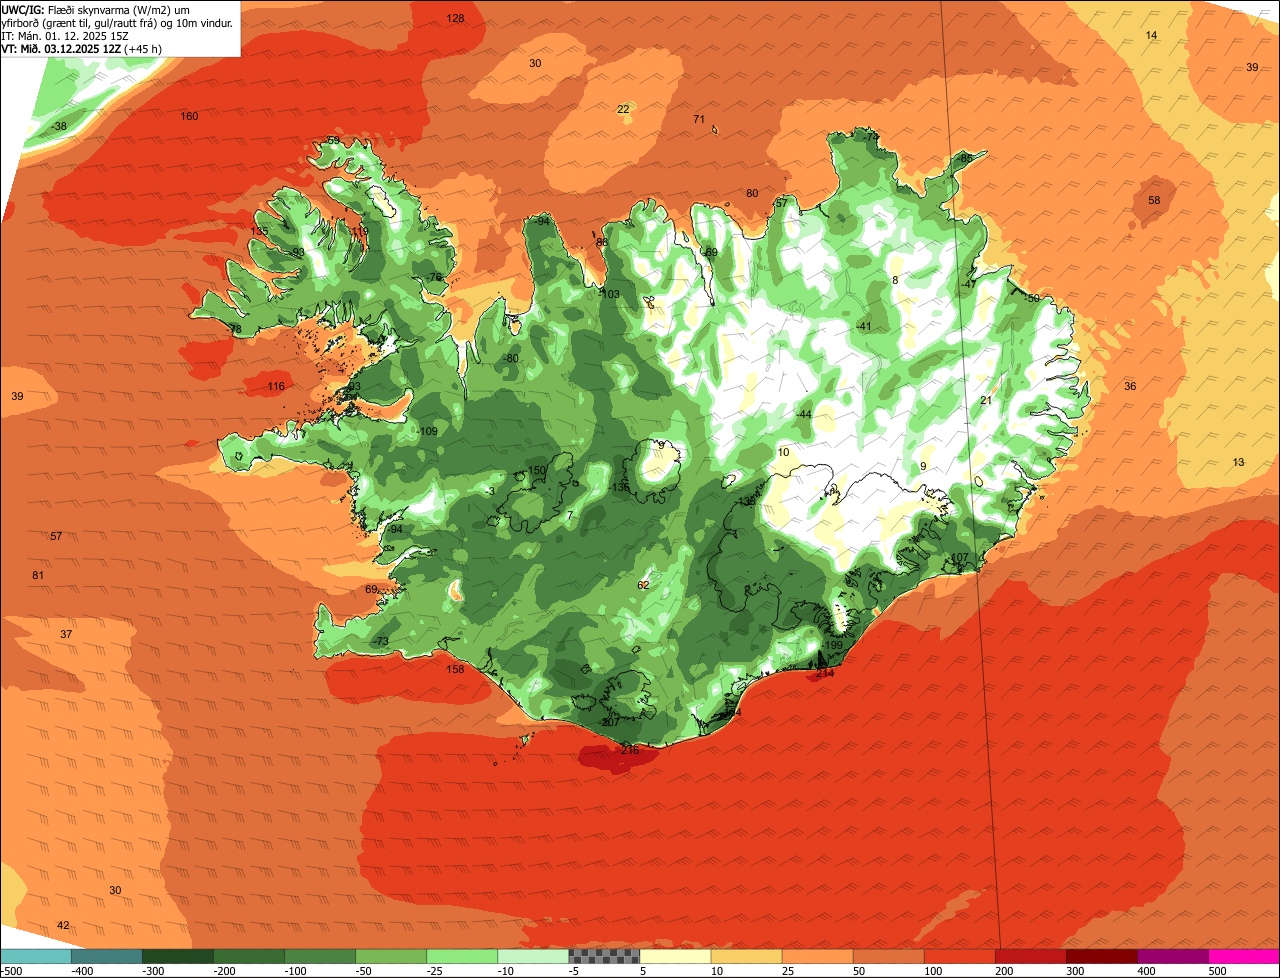Screen dimensions: 1280x978
Task: Click the flux value 21 in east Iceland
Action: pyautogui.click(x=985, y=400)
